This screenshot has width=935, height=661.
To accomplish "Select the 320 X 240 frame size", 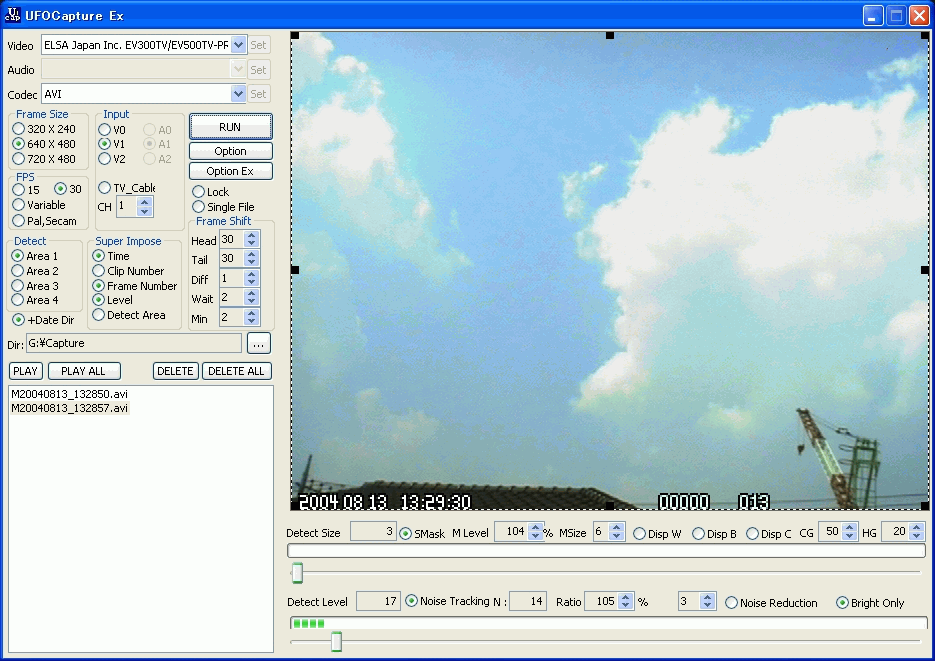I will 19,129.
